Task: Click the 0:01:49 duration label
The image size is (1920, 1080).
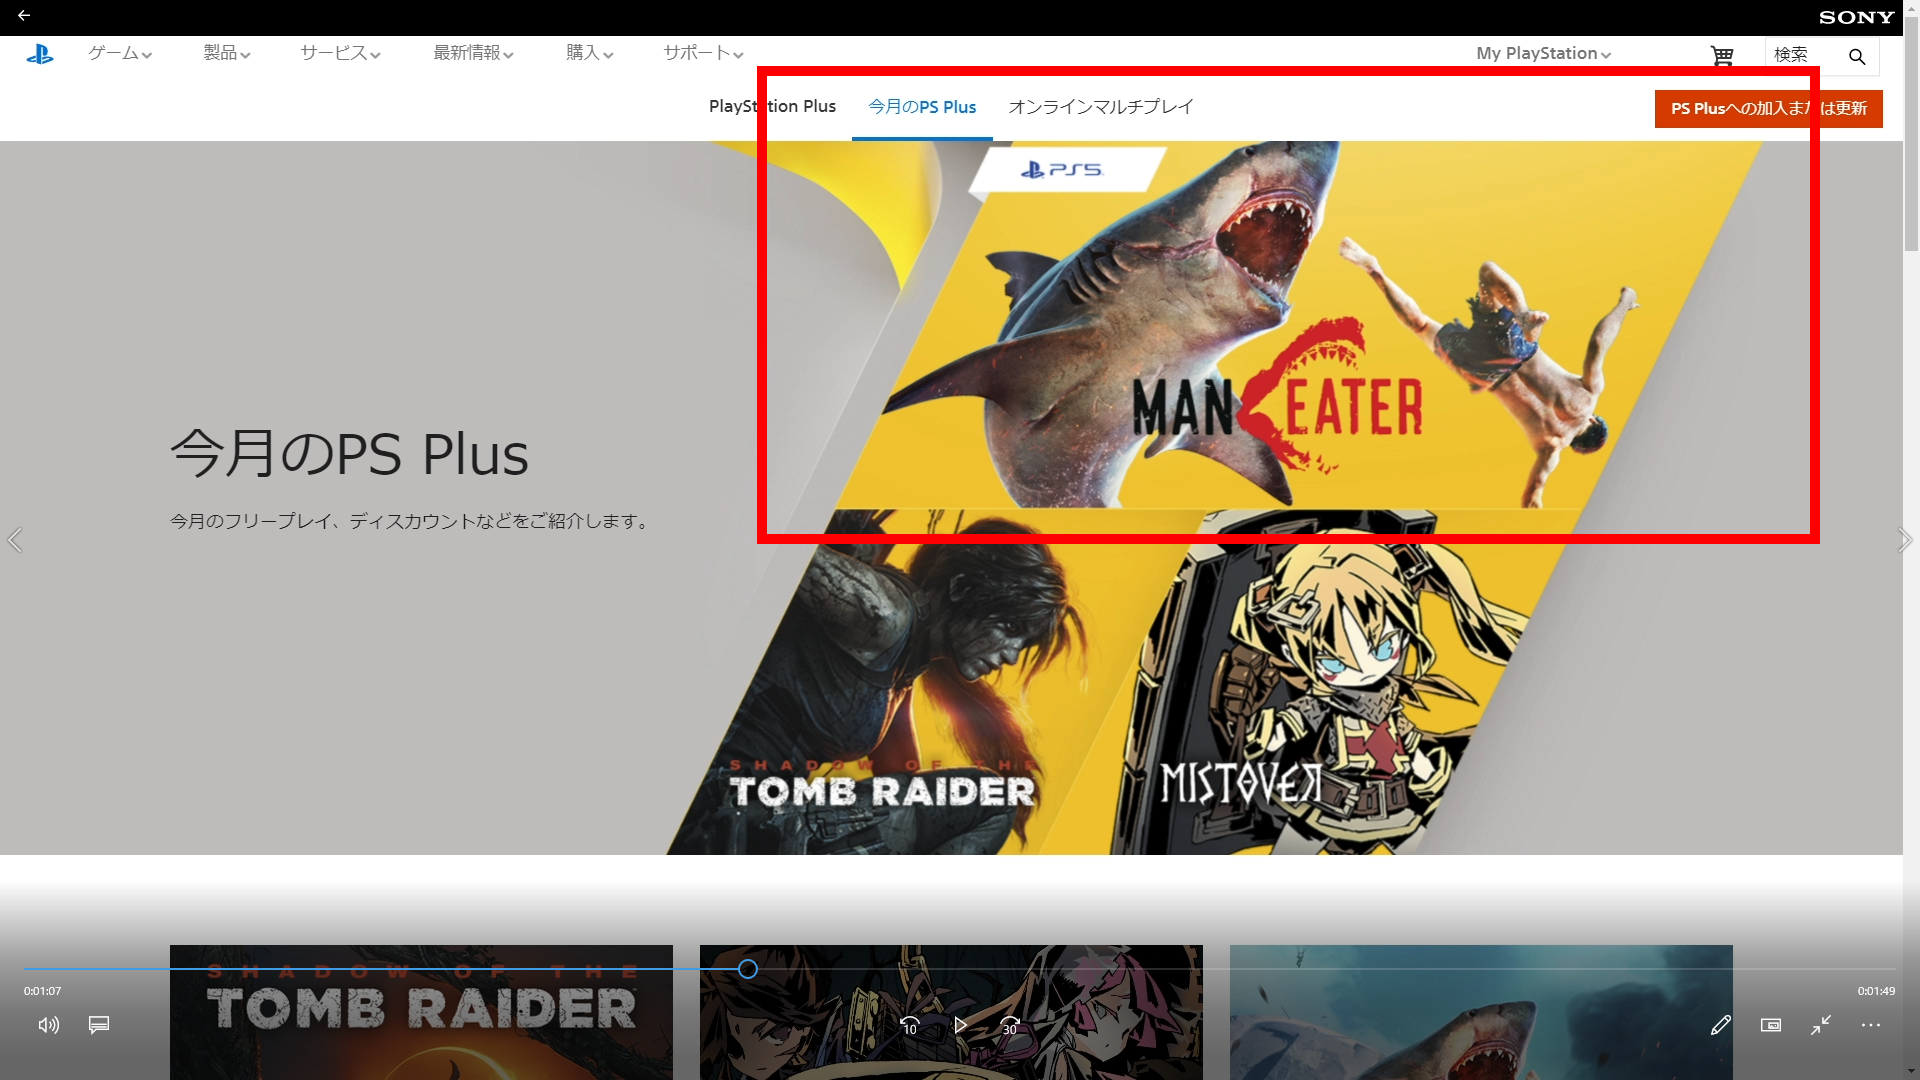Action: (1877, 991)
